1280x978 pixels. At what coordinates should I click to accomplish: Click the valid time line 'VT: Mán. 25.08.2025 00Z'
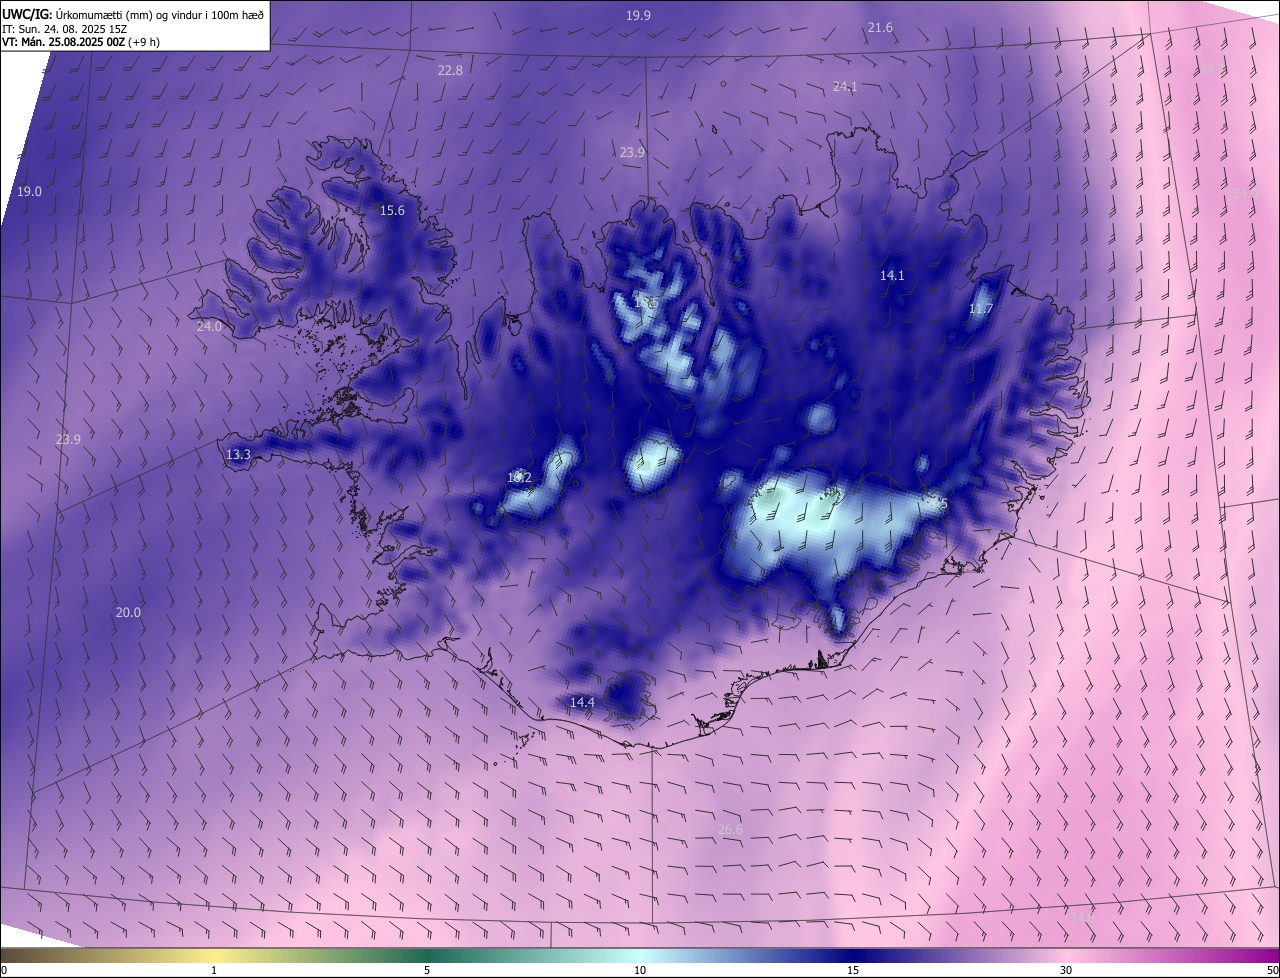tap(65, 42)
